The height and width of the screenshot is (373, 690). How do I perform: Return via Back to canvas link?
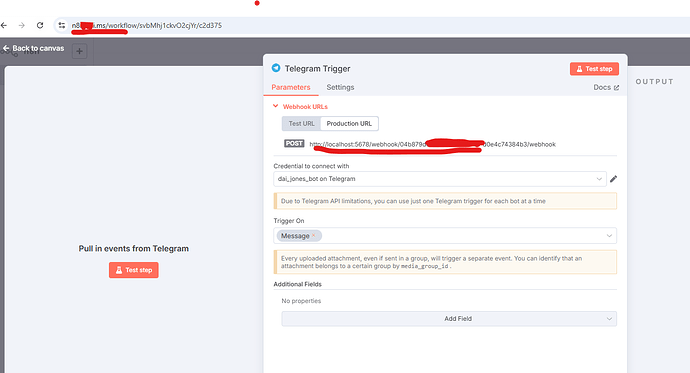(33, 48)
